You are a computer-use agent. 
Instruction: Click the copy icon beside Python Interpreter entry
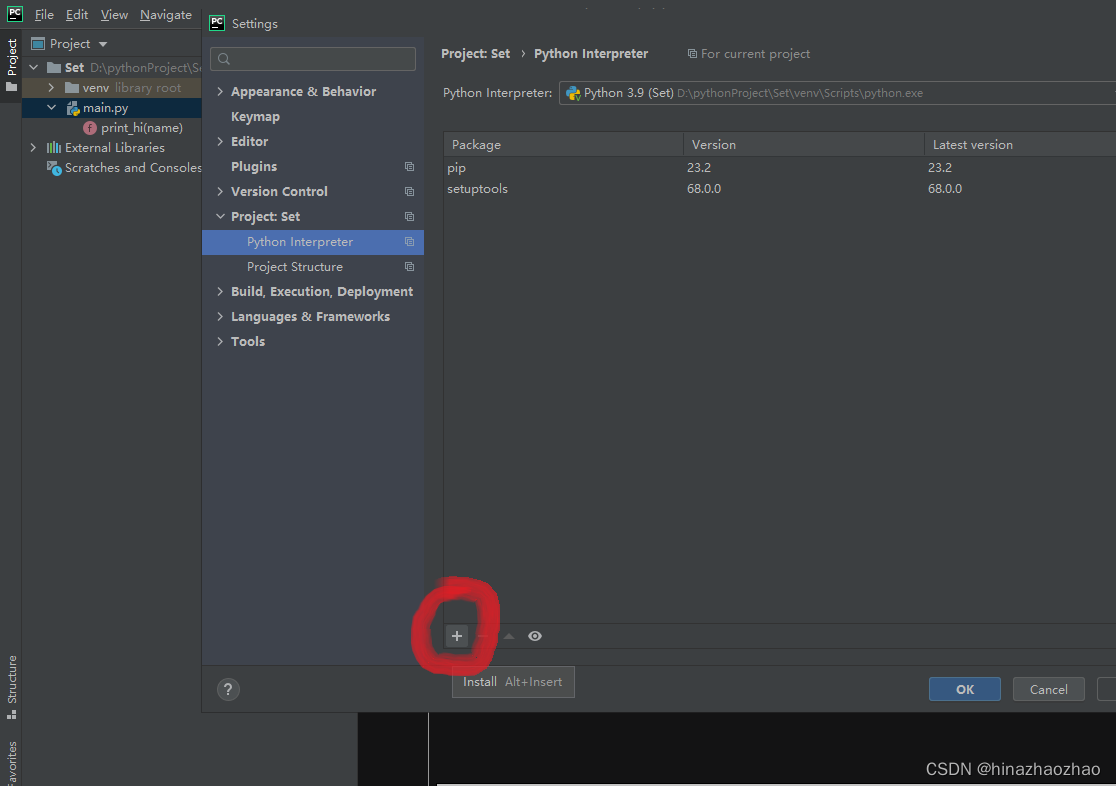[x=409, y=242]
